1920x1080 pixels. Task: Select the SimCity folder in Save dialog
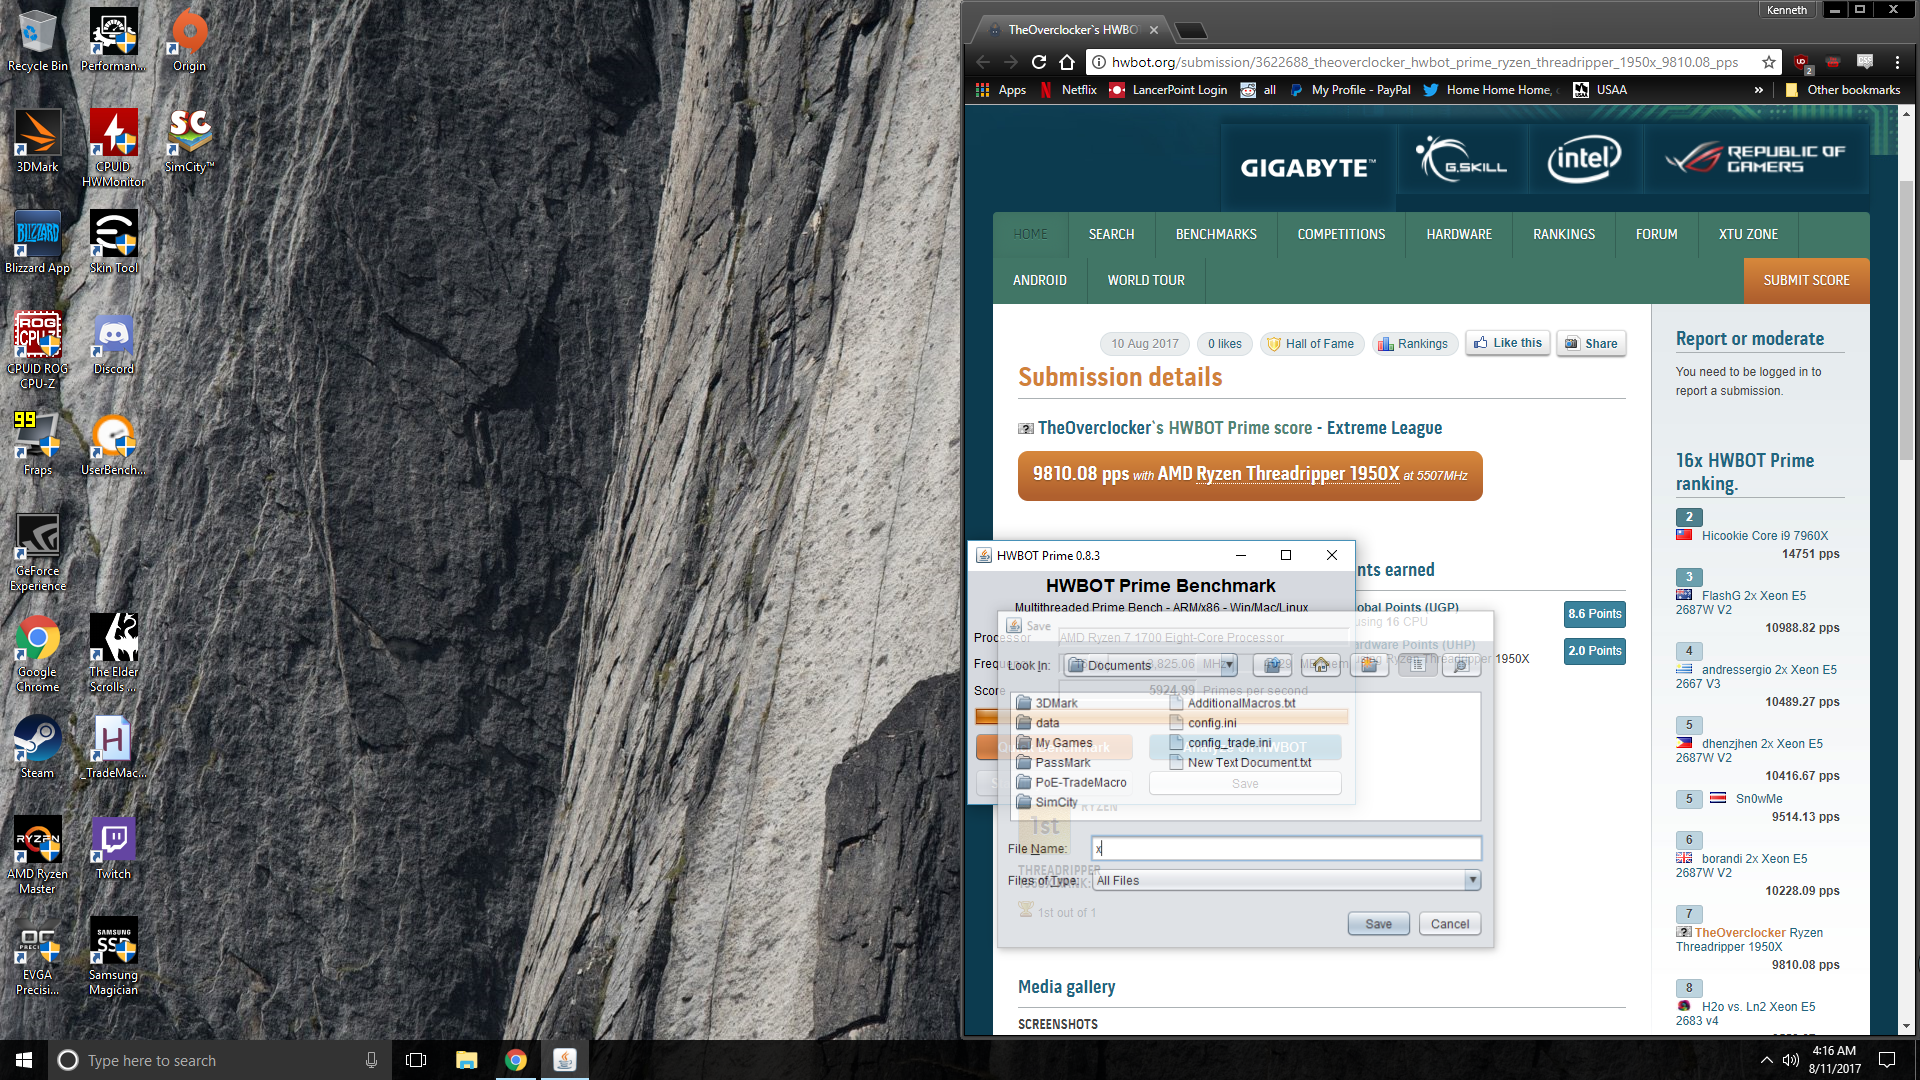[x=1047, y=802]
